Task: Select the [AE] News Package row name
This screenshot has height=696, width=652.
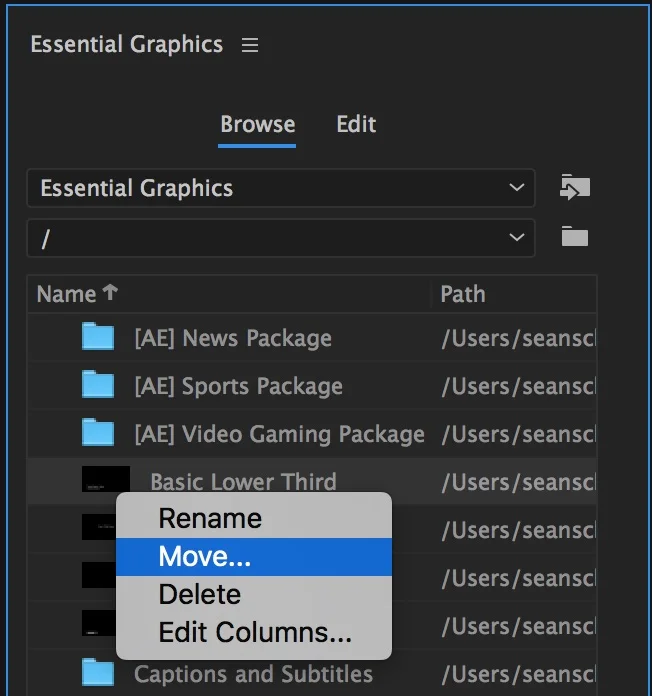Action: click(x=233, y=338)
